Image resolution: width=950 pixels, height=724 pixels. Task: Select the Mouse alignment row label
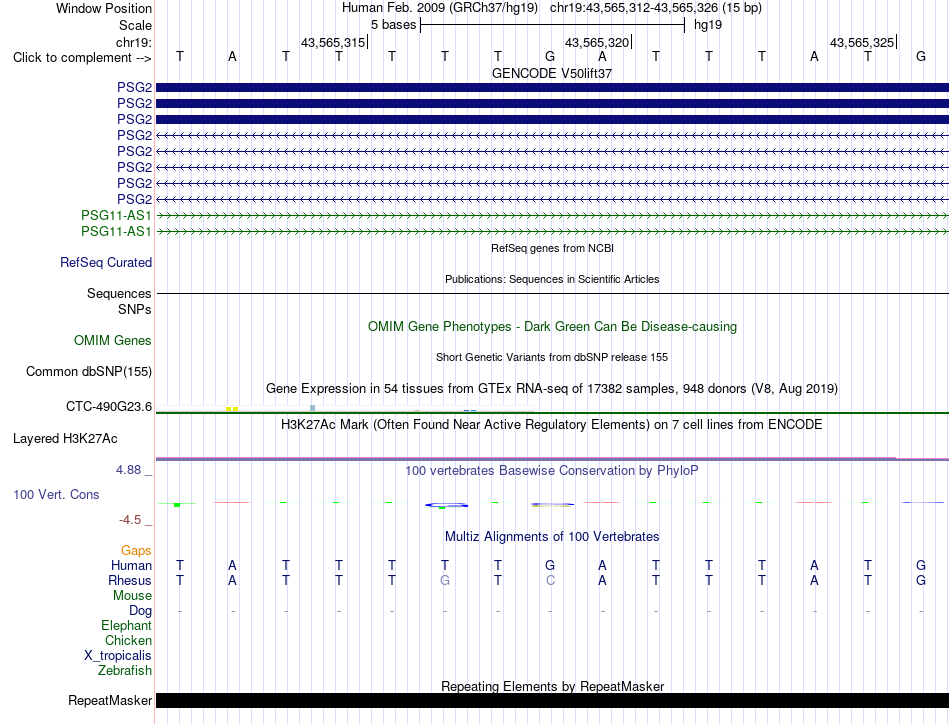pos(132,596)
